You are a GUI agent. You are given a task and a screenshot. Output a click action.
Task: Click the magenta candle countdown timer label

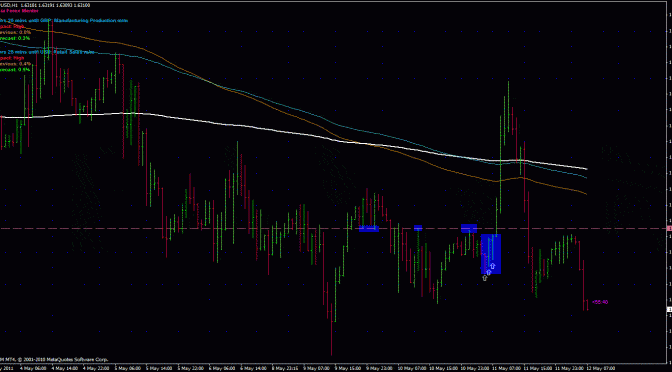tap(600, 302)
